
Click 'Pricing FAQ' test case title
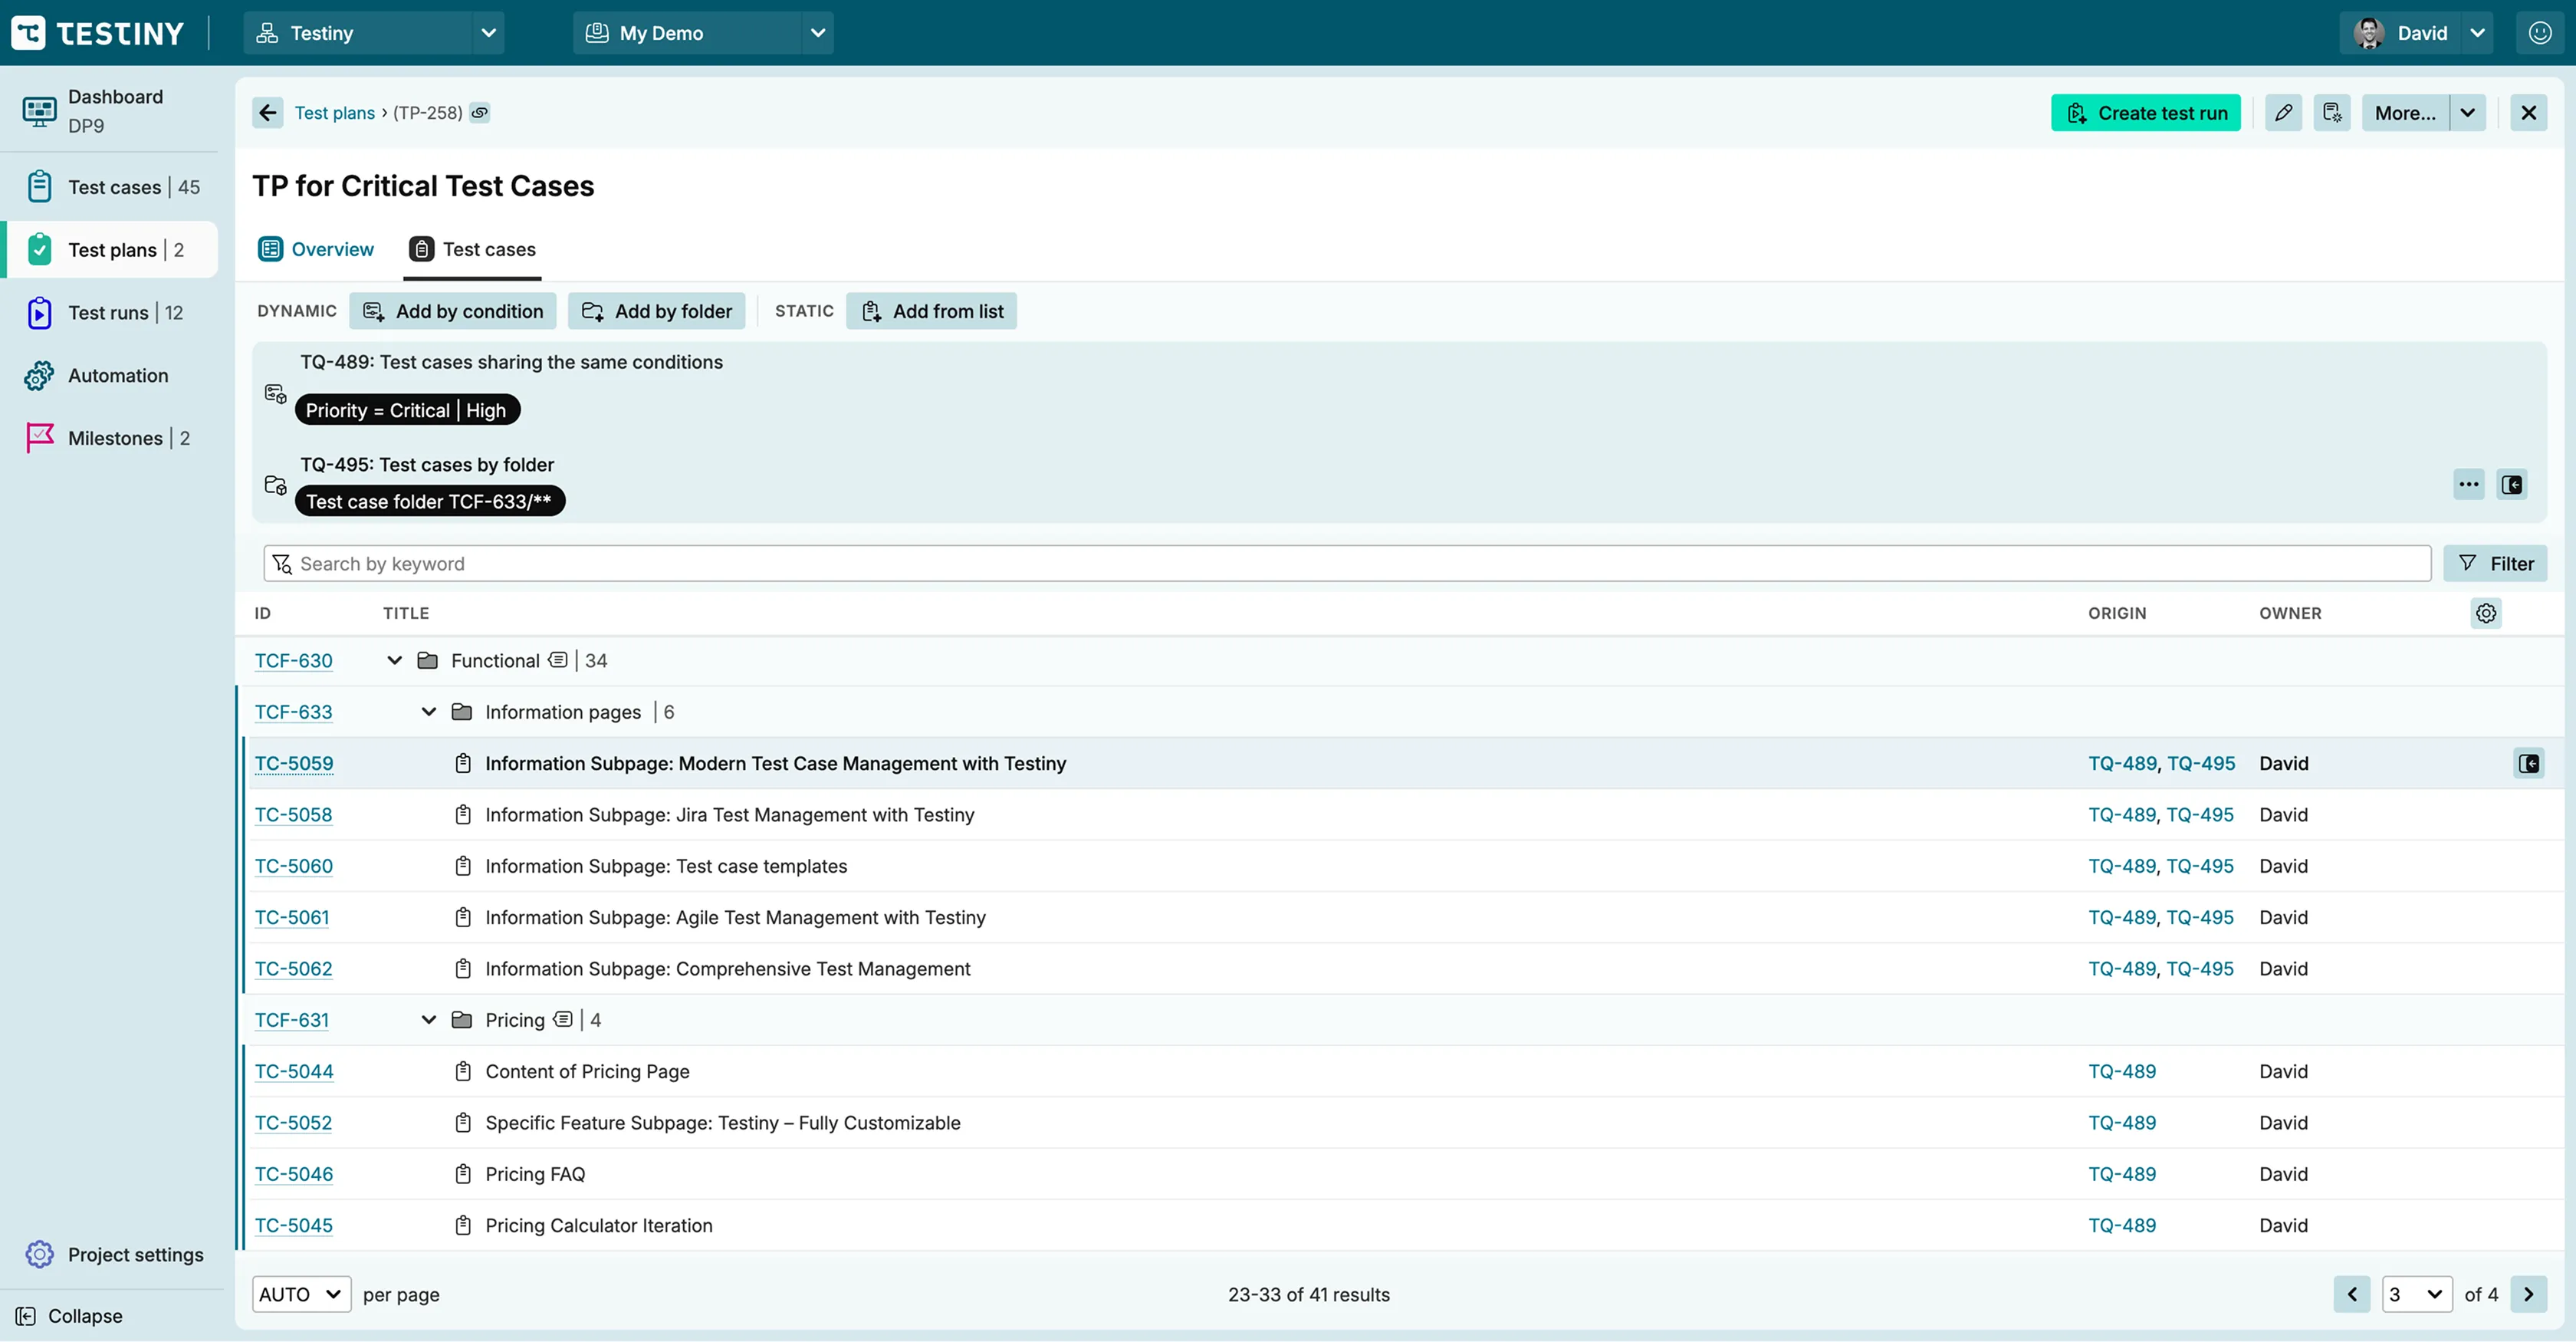coord(535,1174)
